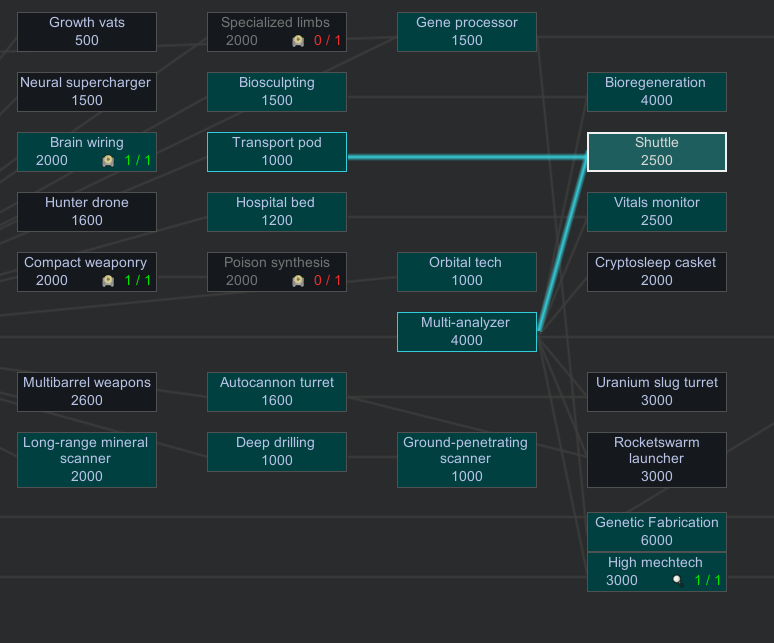This screenshot has width=774, height=643.
Task: Select the Specialized limbs research node
Action: [x=277, y=32]
